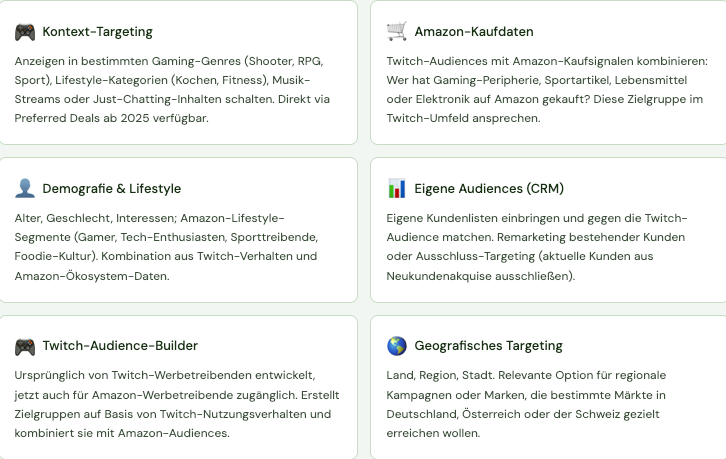The image size is (726, 459).
Task: Click the globe icon for Geografisches Targeting
Action: tap(397, 346)
